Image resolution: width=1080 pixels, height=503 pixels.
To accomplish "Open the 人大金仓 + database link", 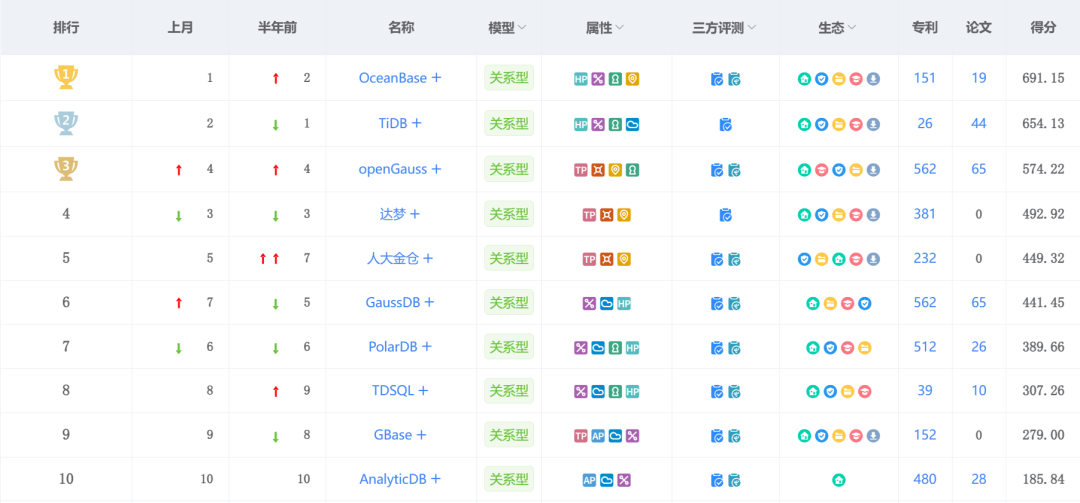I will [400, 258].
